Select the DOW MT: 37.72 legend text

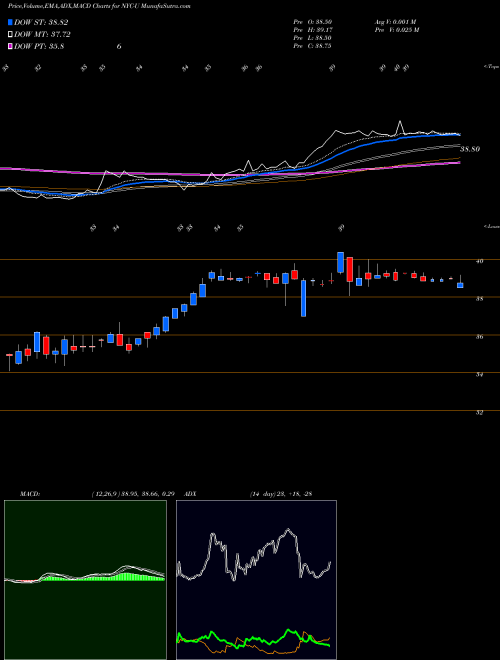coord(43,35)
